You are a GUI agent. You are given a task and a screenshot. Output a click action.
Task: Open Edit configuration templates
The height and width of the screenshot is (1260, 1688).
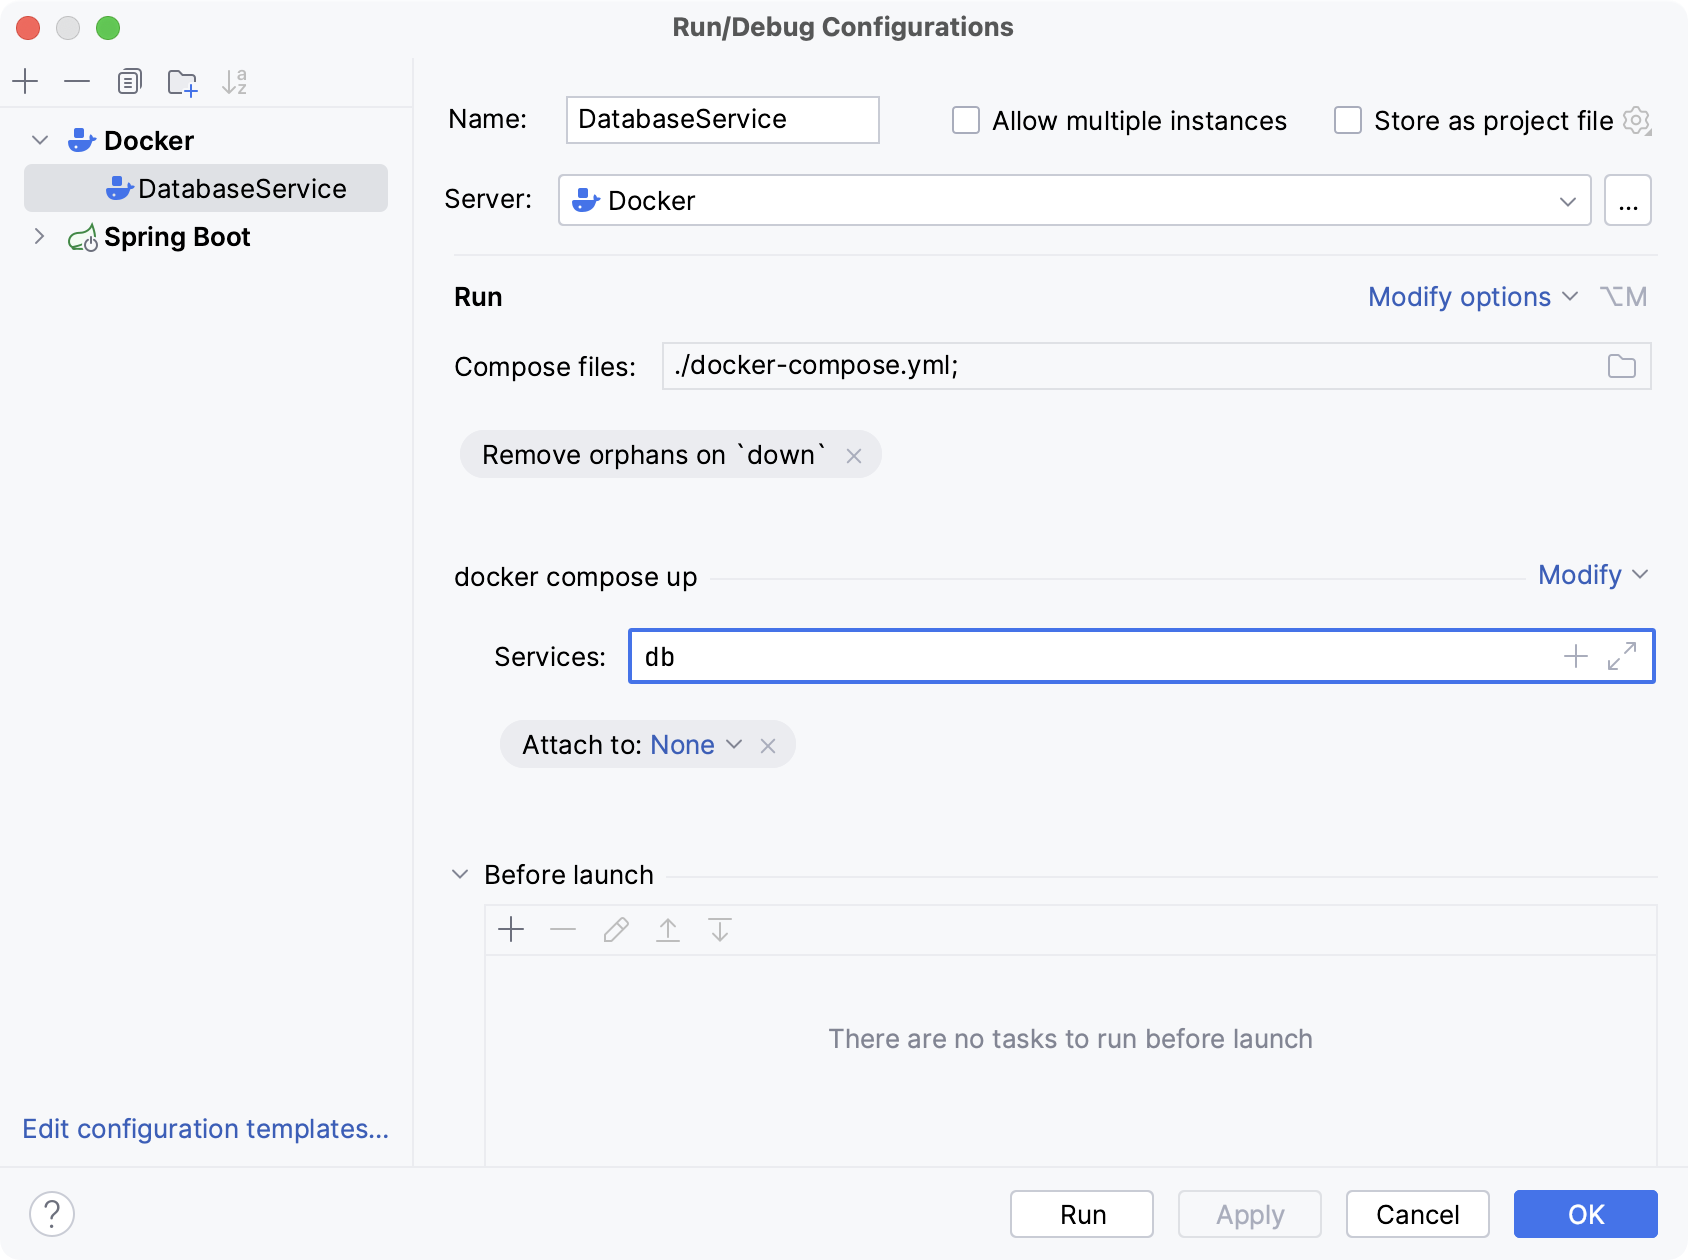coord(204,1128)
